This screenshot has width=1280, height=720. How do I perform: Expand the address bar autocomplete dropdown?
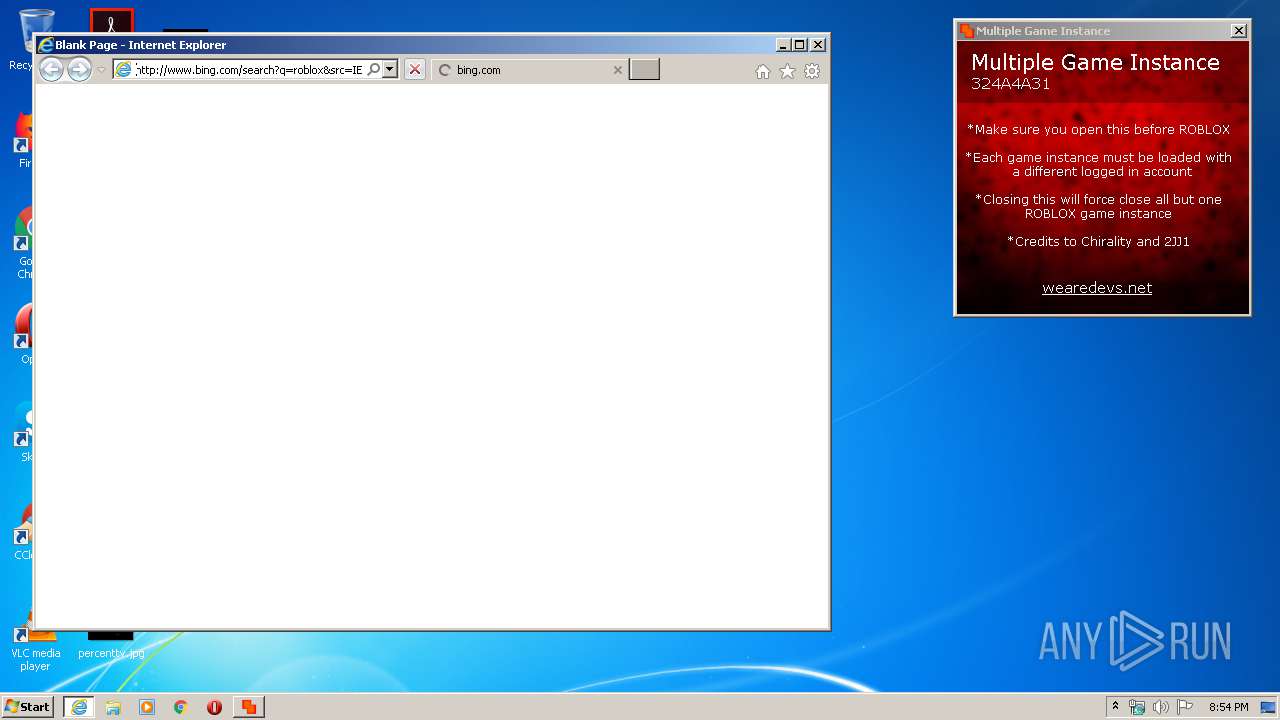coord(390,69)
